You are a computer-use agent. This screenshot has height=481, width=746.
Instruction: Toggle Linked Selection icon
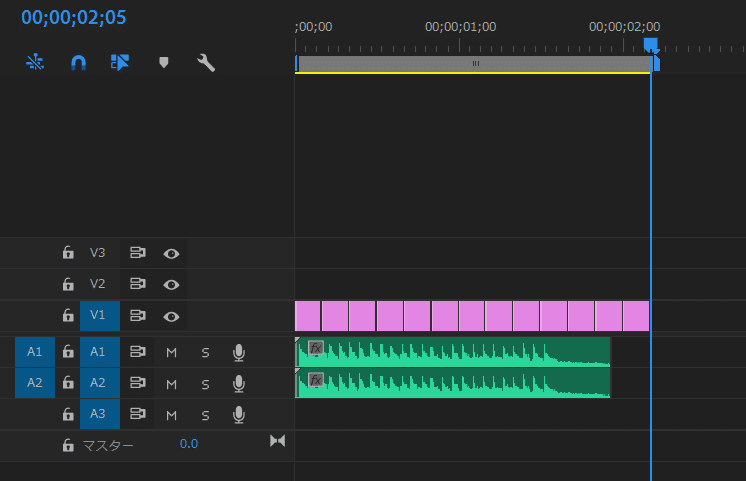[x=120, y=62]
